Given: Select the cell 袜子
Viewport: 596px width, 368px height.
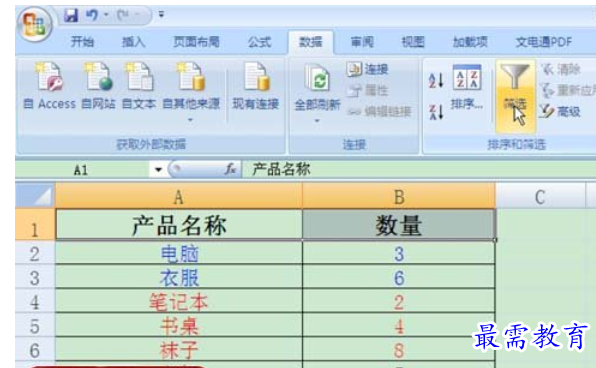Looking at the screenshot, I should (x=179, y=350).
